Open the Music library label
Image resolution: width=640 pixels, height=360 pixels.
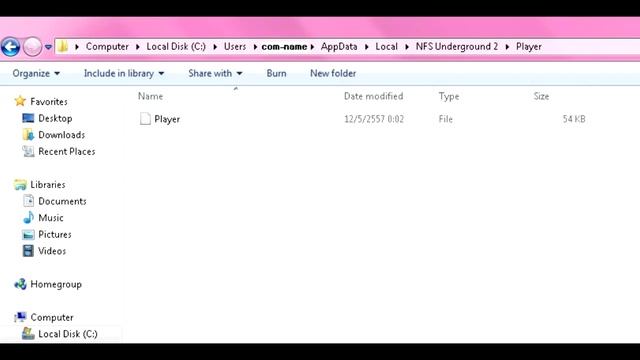51,218
